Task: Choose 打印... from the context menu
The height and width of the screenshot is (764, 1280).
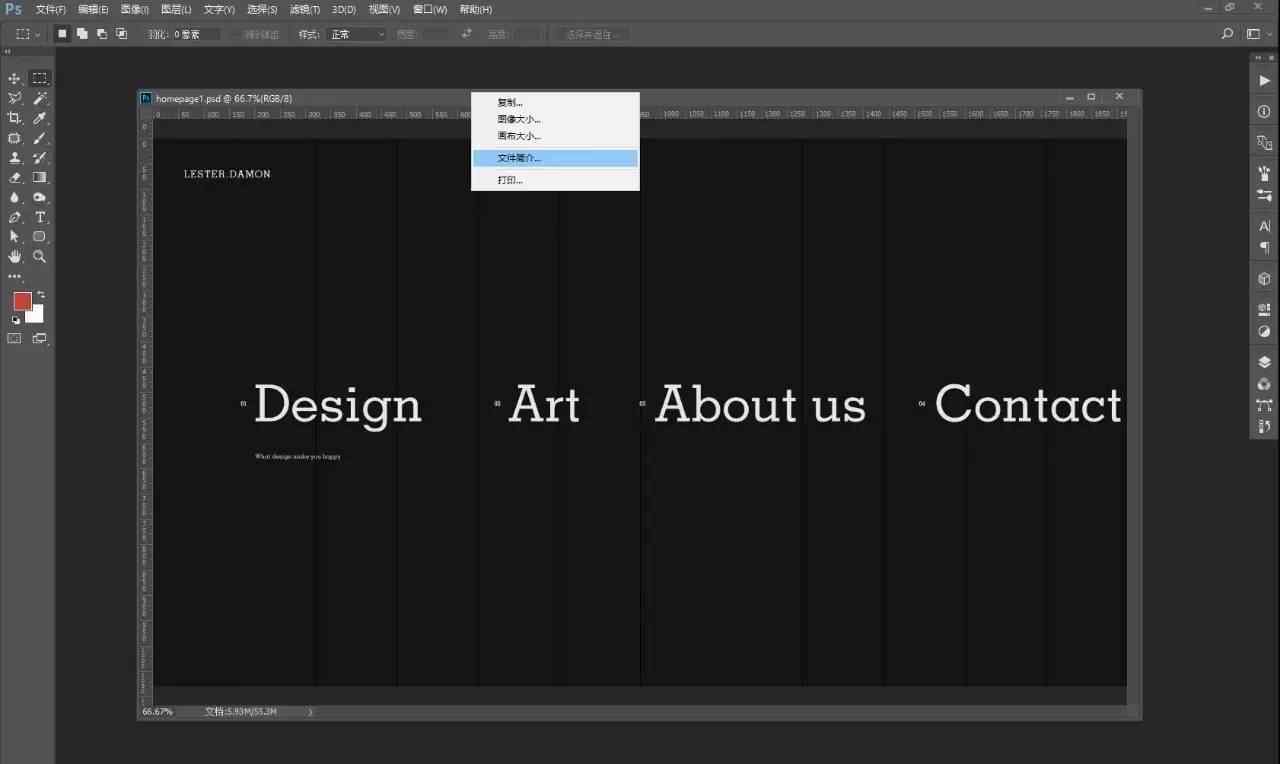Action: [555, 180]
